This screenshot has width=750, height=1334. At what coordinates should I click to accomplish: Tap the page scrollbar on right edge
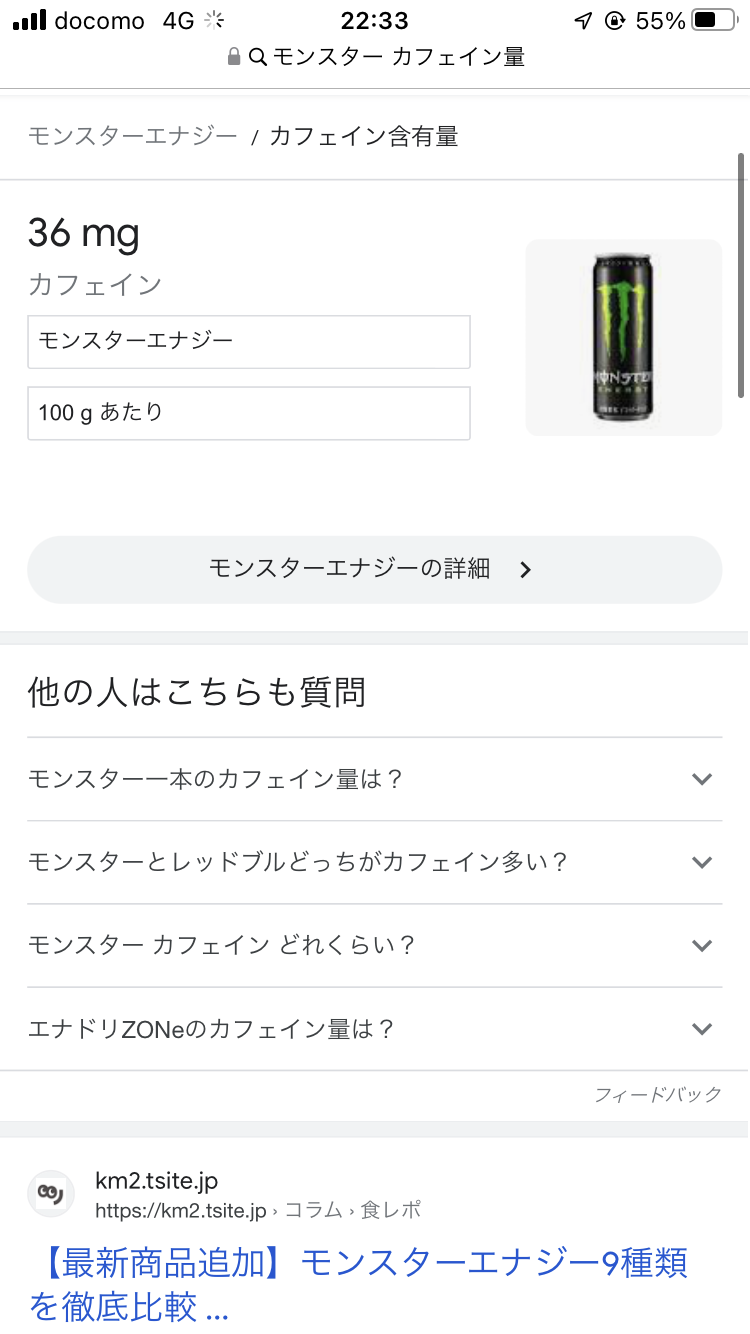741,275
